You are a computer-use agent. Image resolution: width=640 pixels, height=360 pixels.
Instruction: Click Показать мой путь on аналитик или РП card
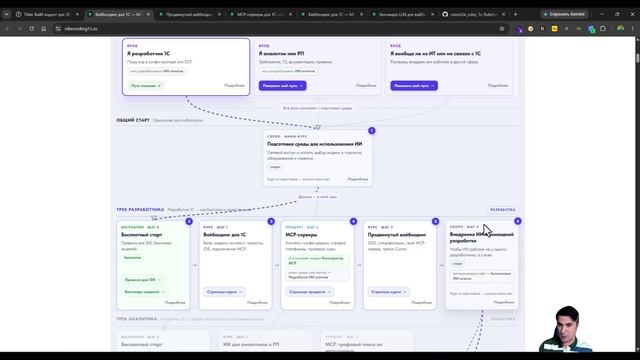(282, 86)
